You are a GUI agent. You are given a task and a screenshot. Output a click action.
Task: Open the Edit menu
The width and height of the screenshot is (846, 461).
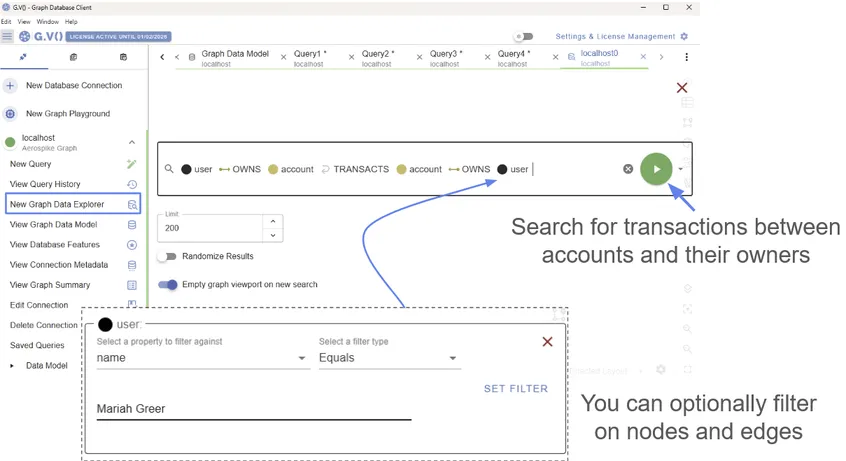click(6, 22)
